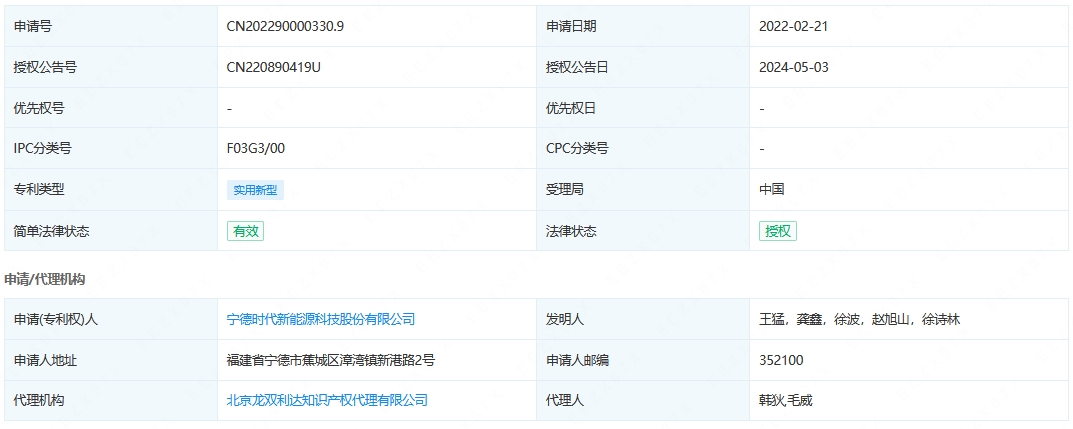Click the 授权公告号 label cell
Screen dimensions: 1073x429
click(111, 68)
